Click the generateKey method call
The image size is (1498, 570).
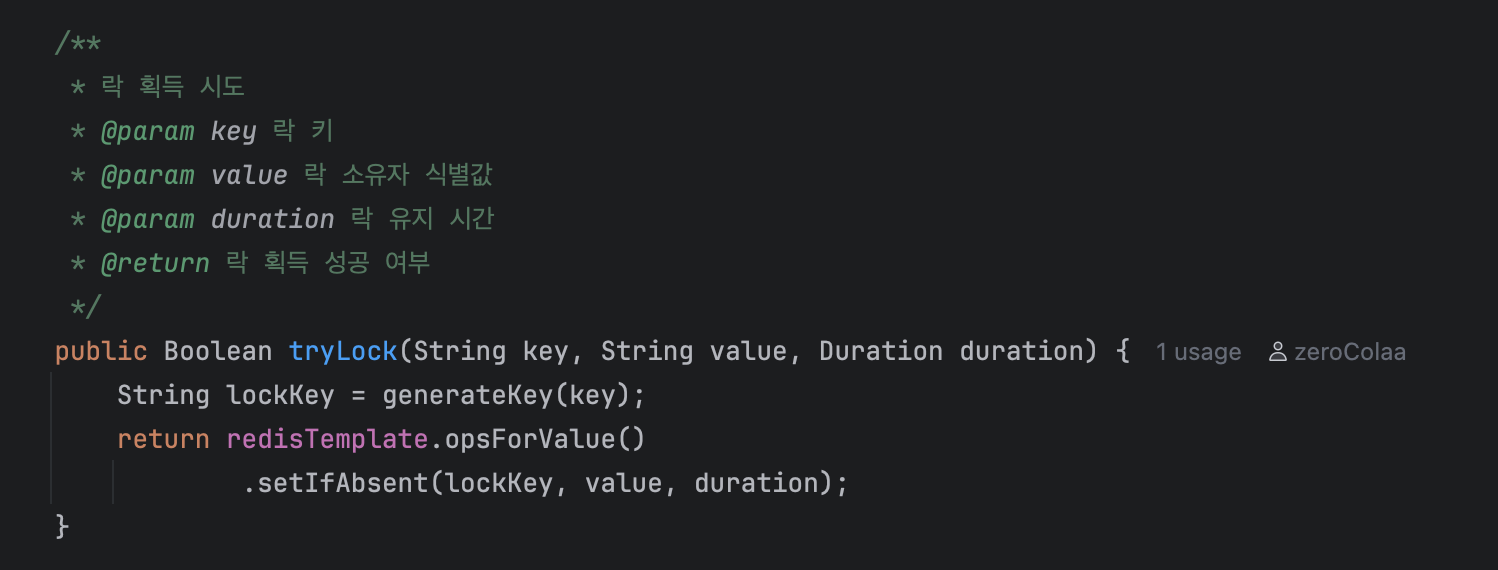click(468, 396)
